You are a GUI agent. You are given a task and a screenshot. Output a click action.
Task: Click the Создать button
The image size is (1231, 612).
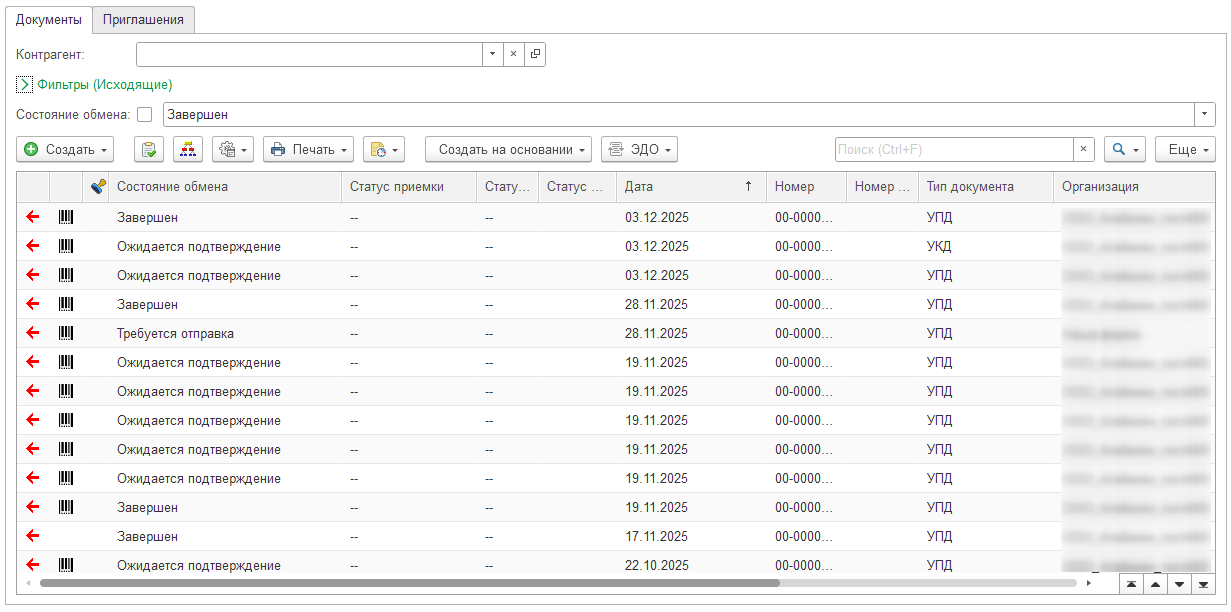(65, 150)
